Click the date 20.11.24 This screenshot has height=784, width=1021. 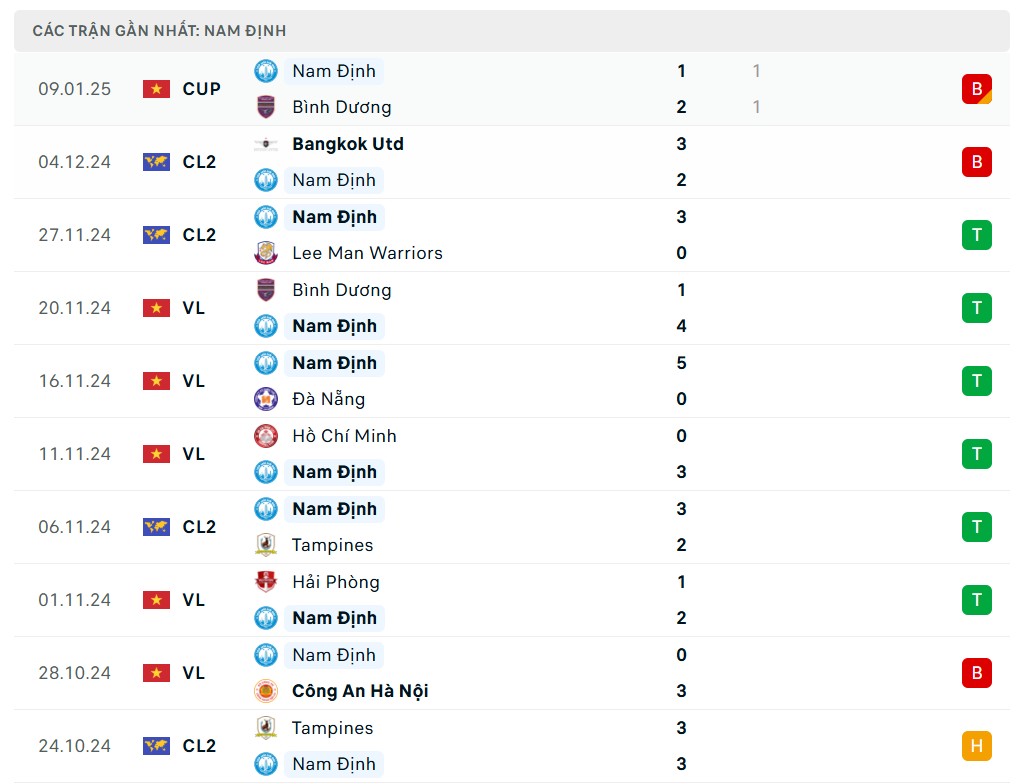(74, 308)
